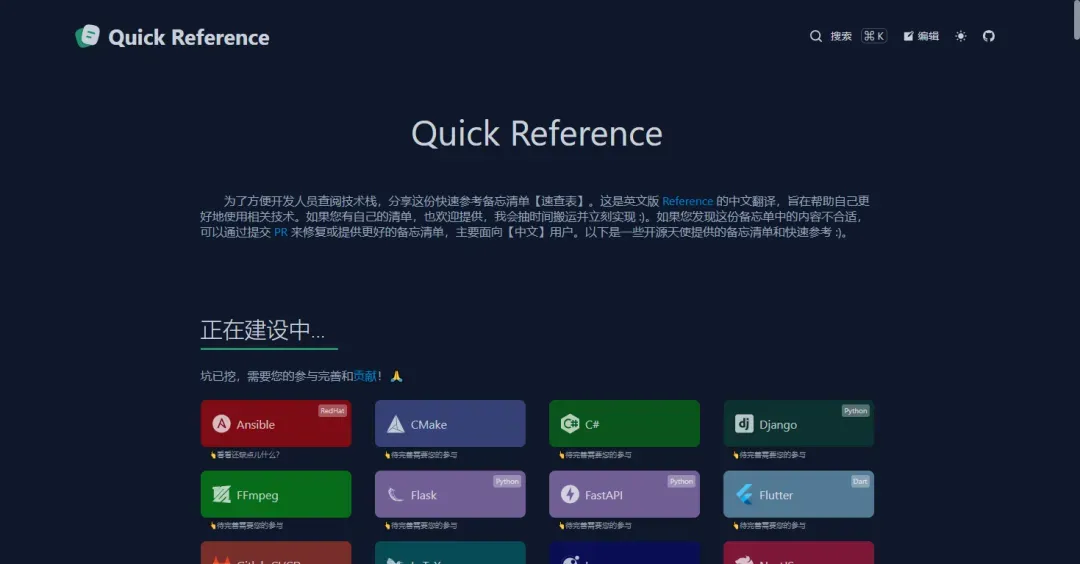Open the Django cheat sheet card
Image resolution: width=1080 pixels, height=564 pixels.
coord(799,424)
